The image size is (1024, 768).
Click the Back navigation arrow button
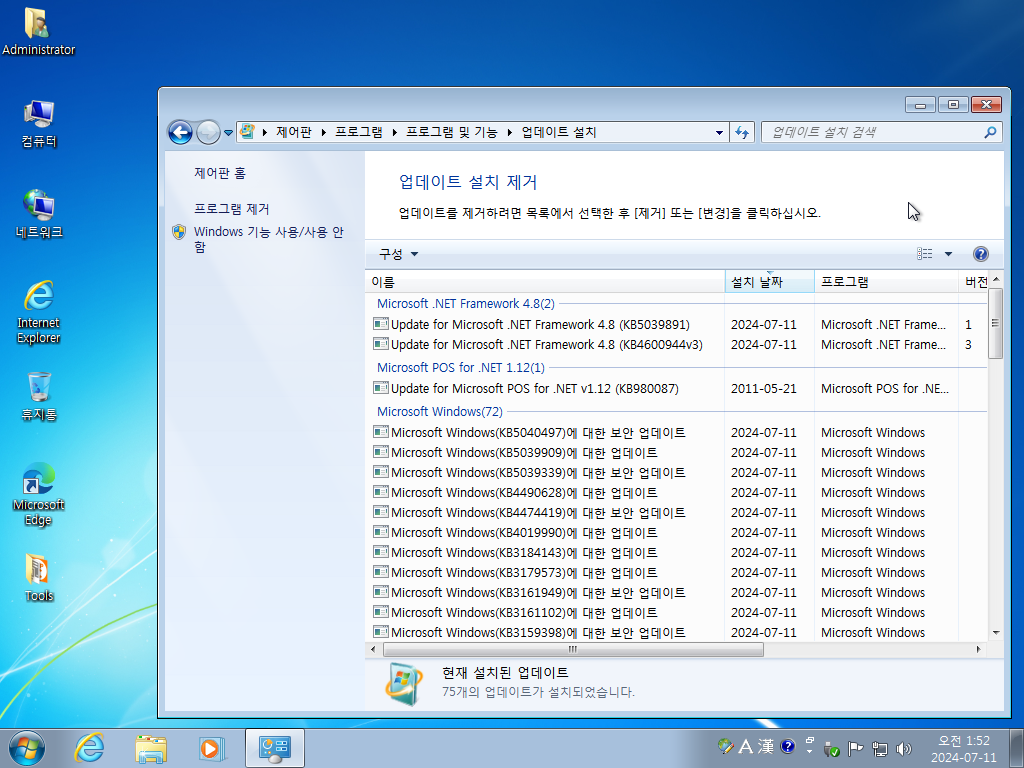tap(180, 133)
